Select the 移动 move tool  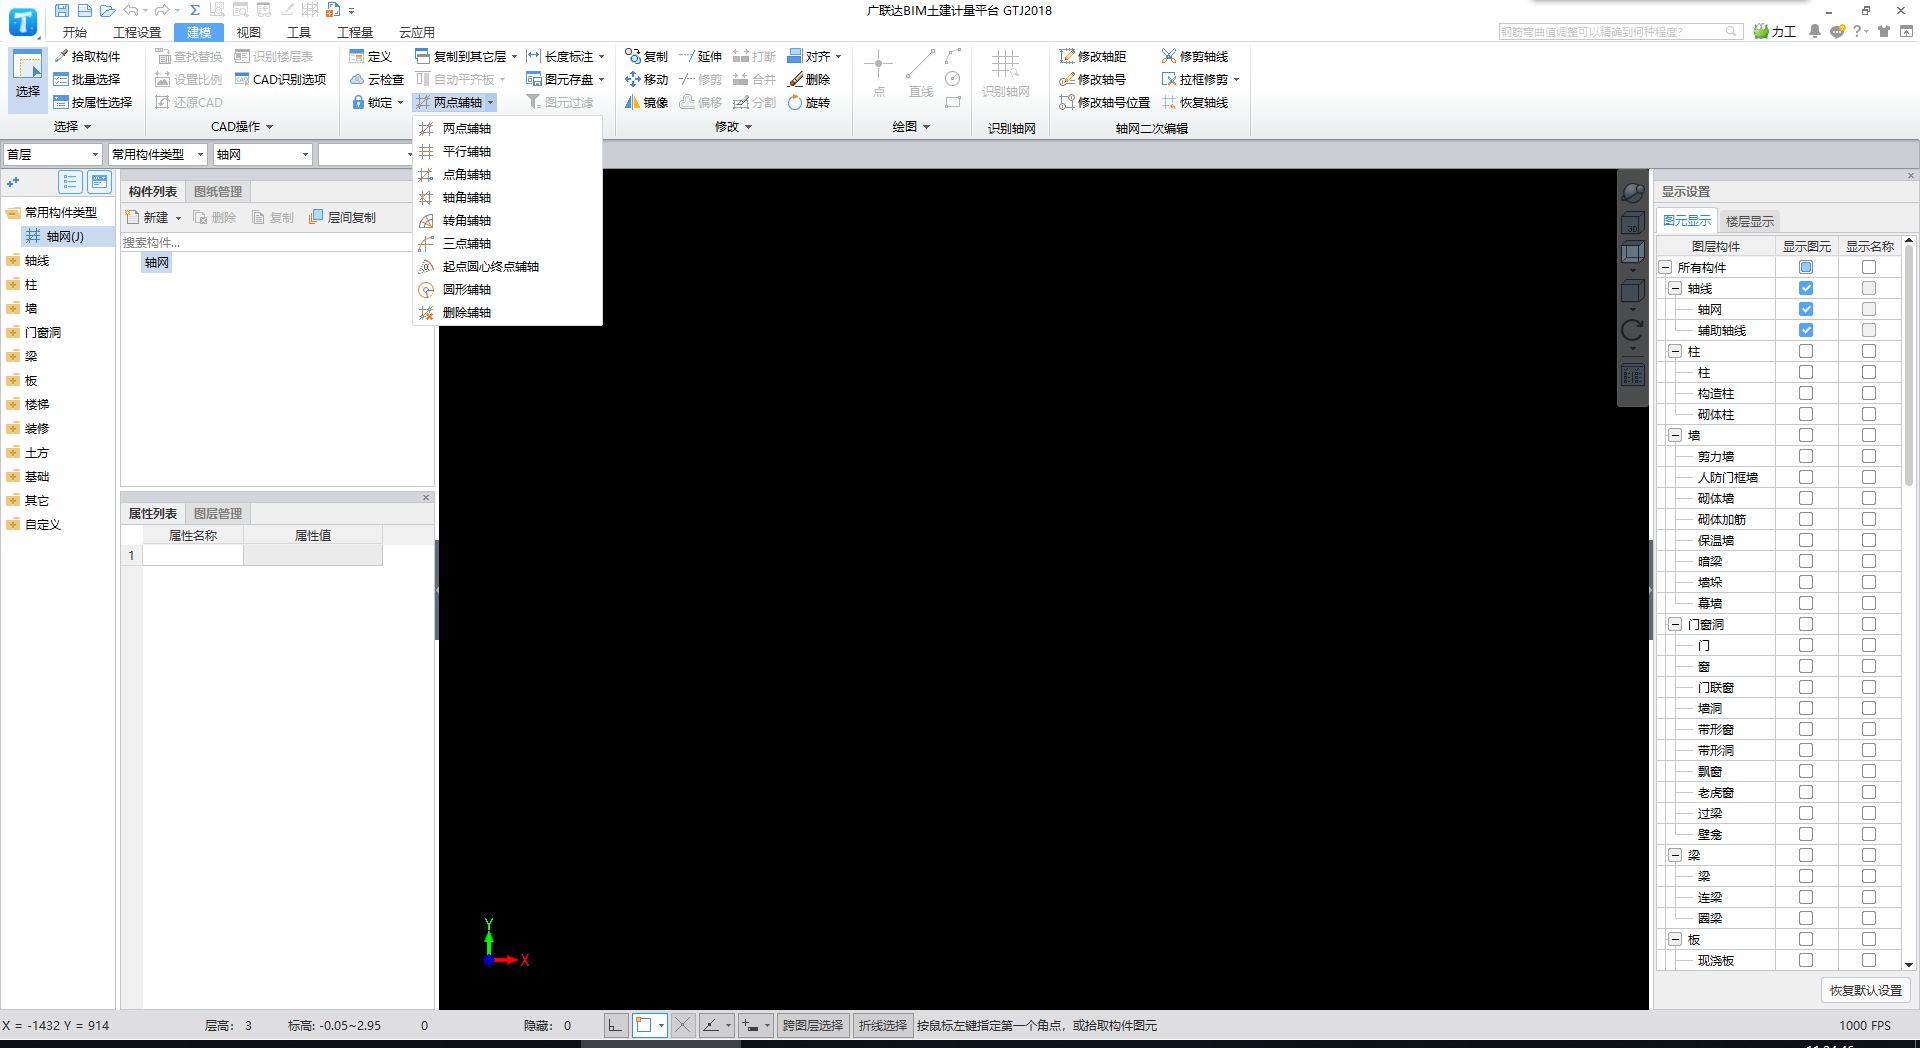click(646, 79)
